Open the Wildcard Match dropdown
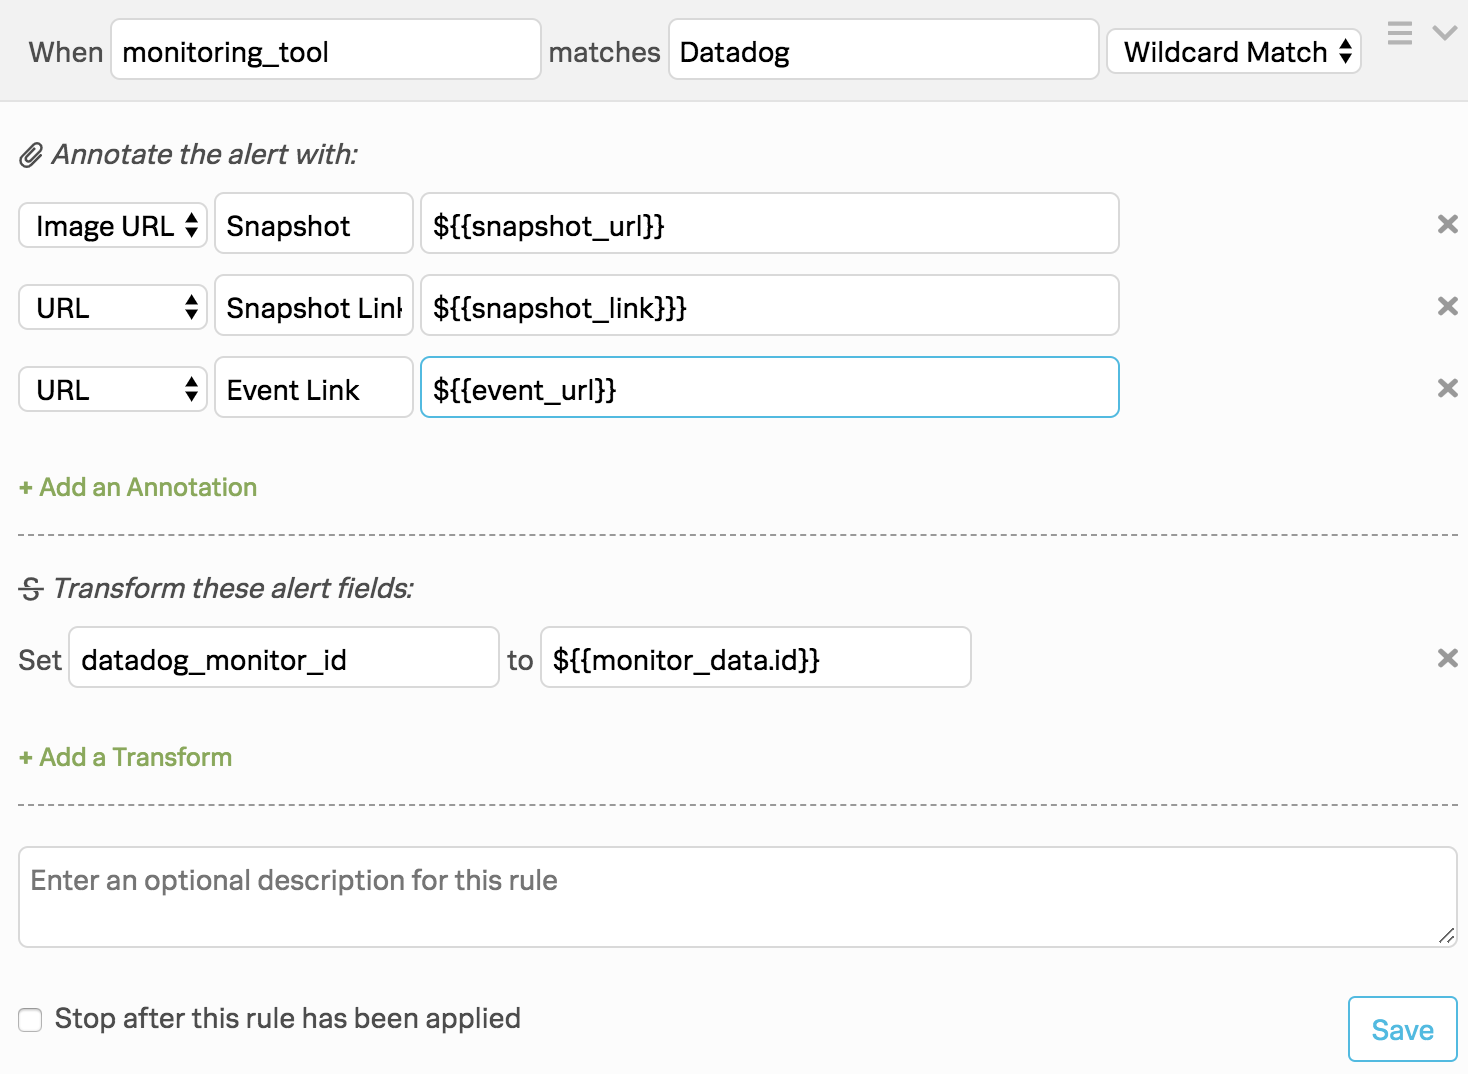This screenshot has width=1468, height=1074. [1233, 51]
